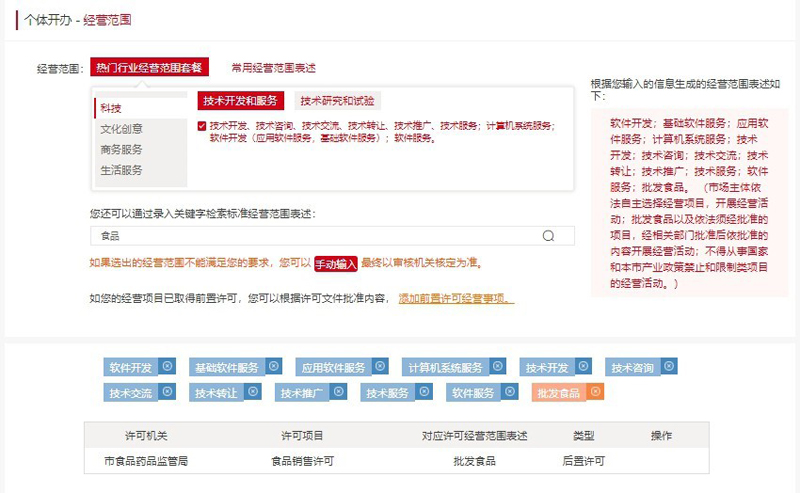Uncheck the 技术开发 scope checkbox
The height and width of the screenshot is (493, 800).
202,126
